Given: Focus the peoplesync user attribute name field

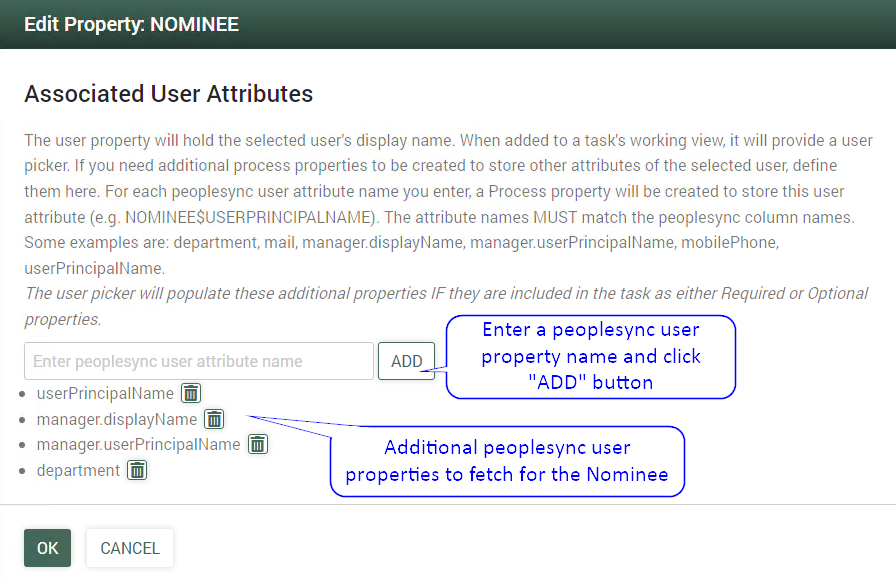Looking at the screenshot, I should (199, 361).
